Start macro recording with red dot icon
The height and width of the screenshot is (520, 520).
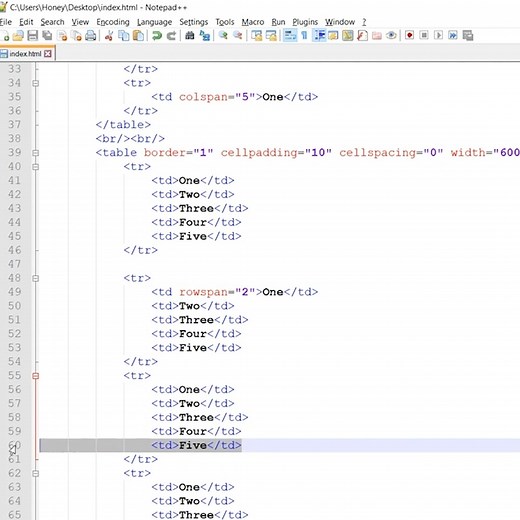click(x=410, y=35)
